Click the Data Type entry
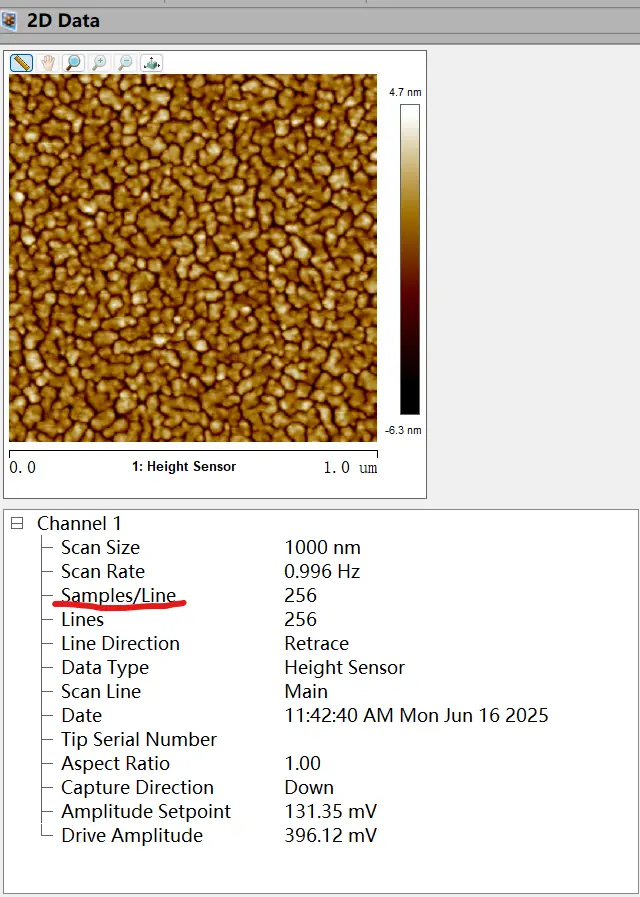The width and height of the screenshot is (640, 897). point(104,667)
